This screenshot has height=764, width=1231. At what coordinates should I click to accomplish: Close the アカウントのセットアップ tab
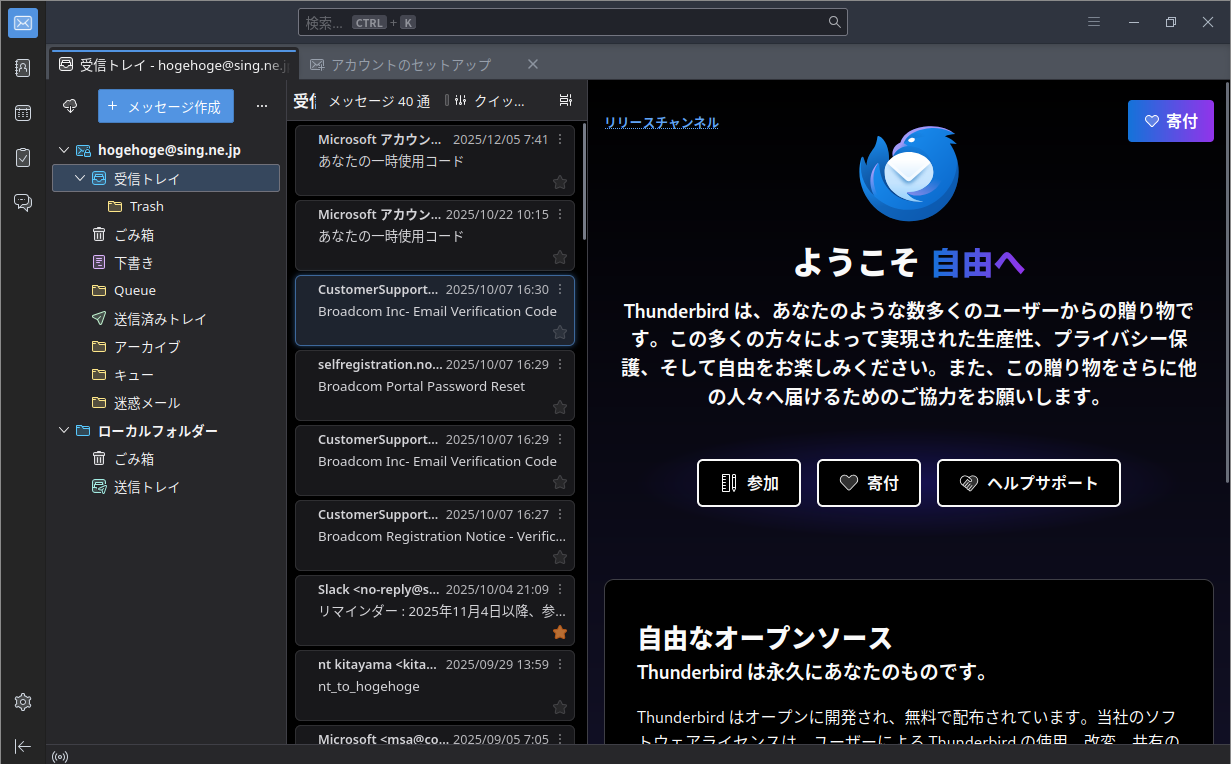pos(533,64)
